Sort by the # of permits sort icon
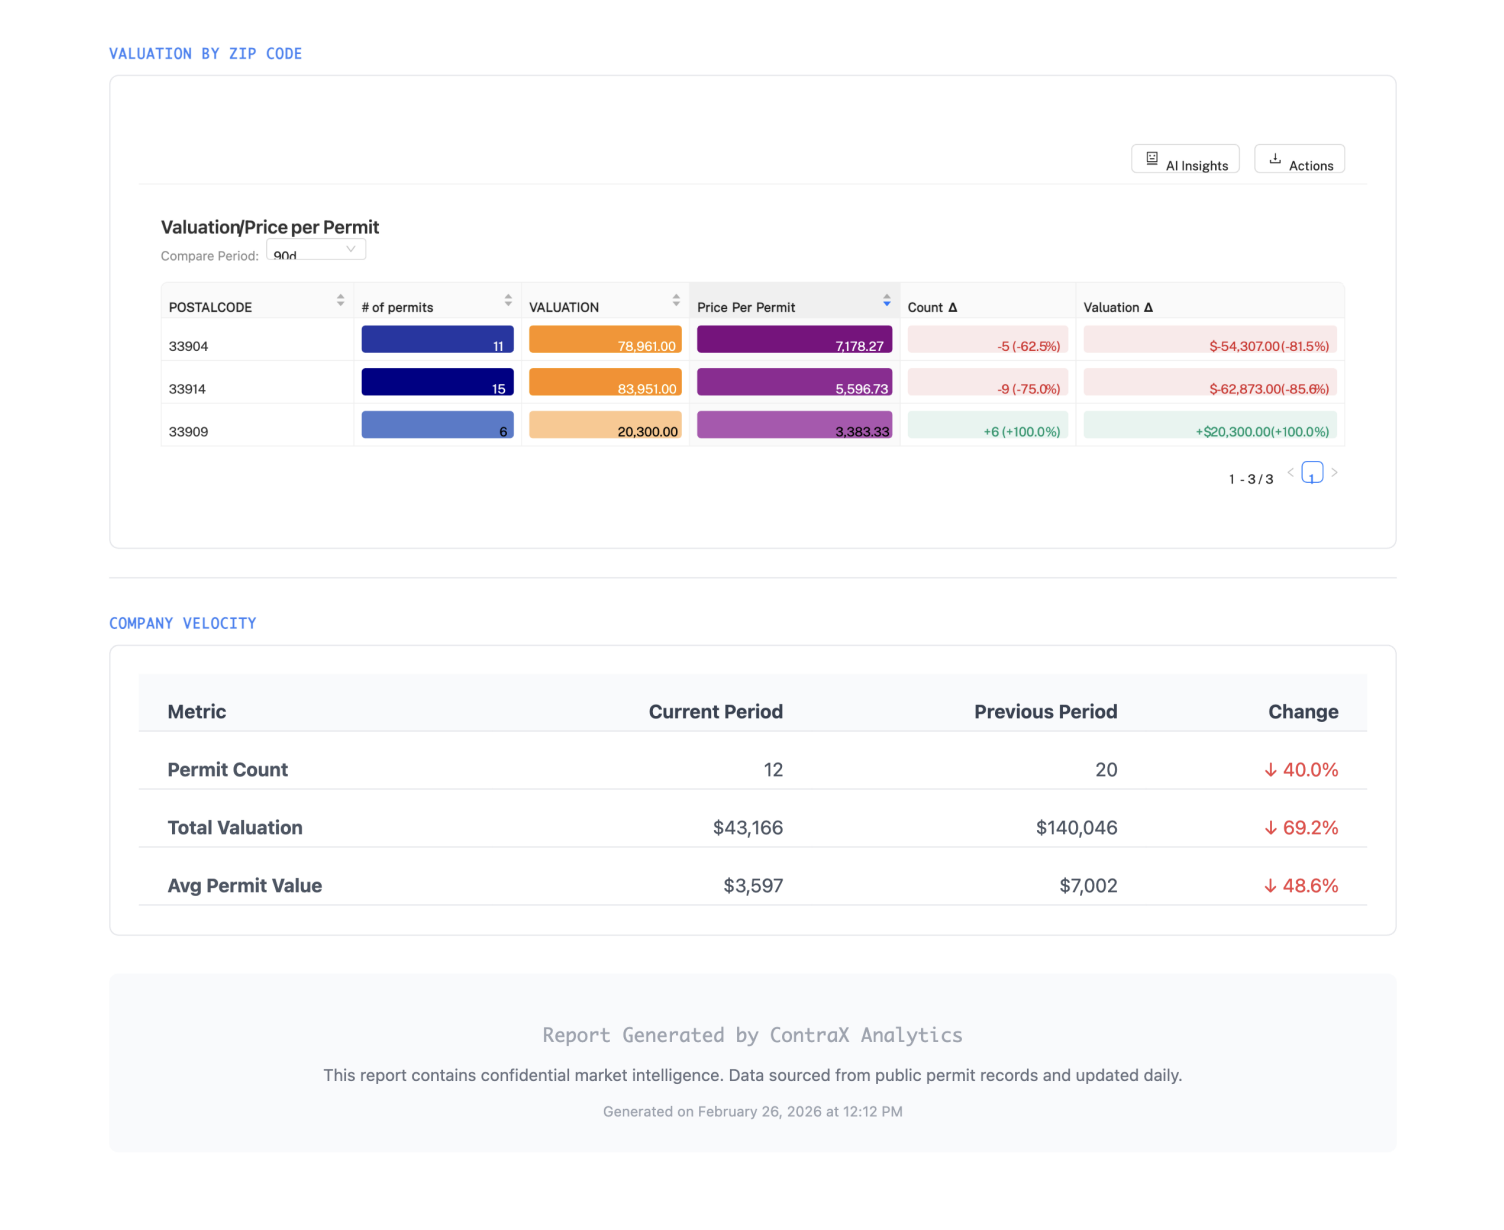 [x=508, y=300]
